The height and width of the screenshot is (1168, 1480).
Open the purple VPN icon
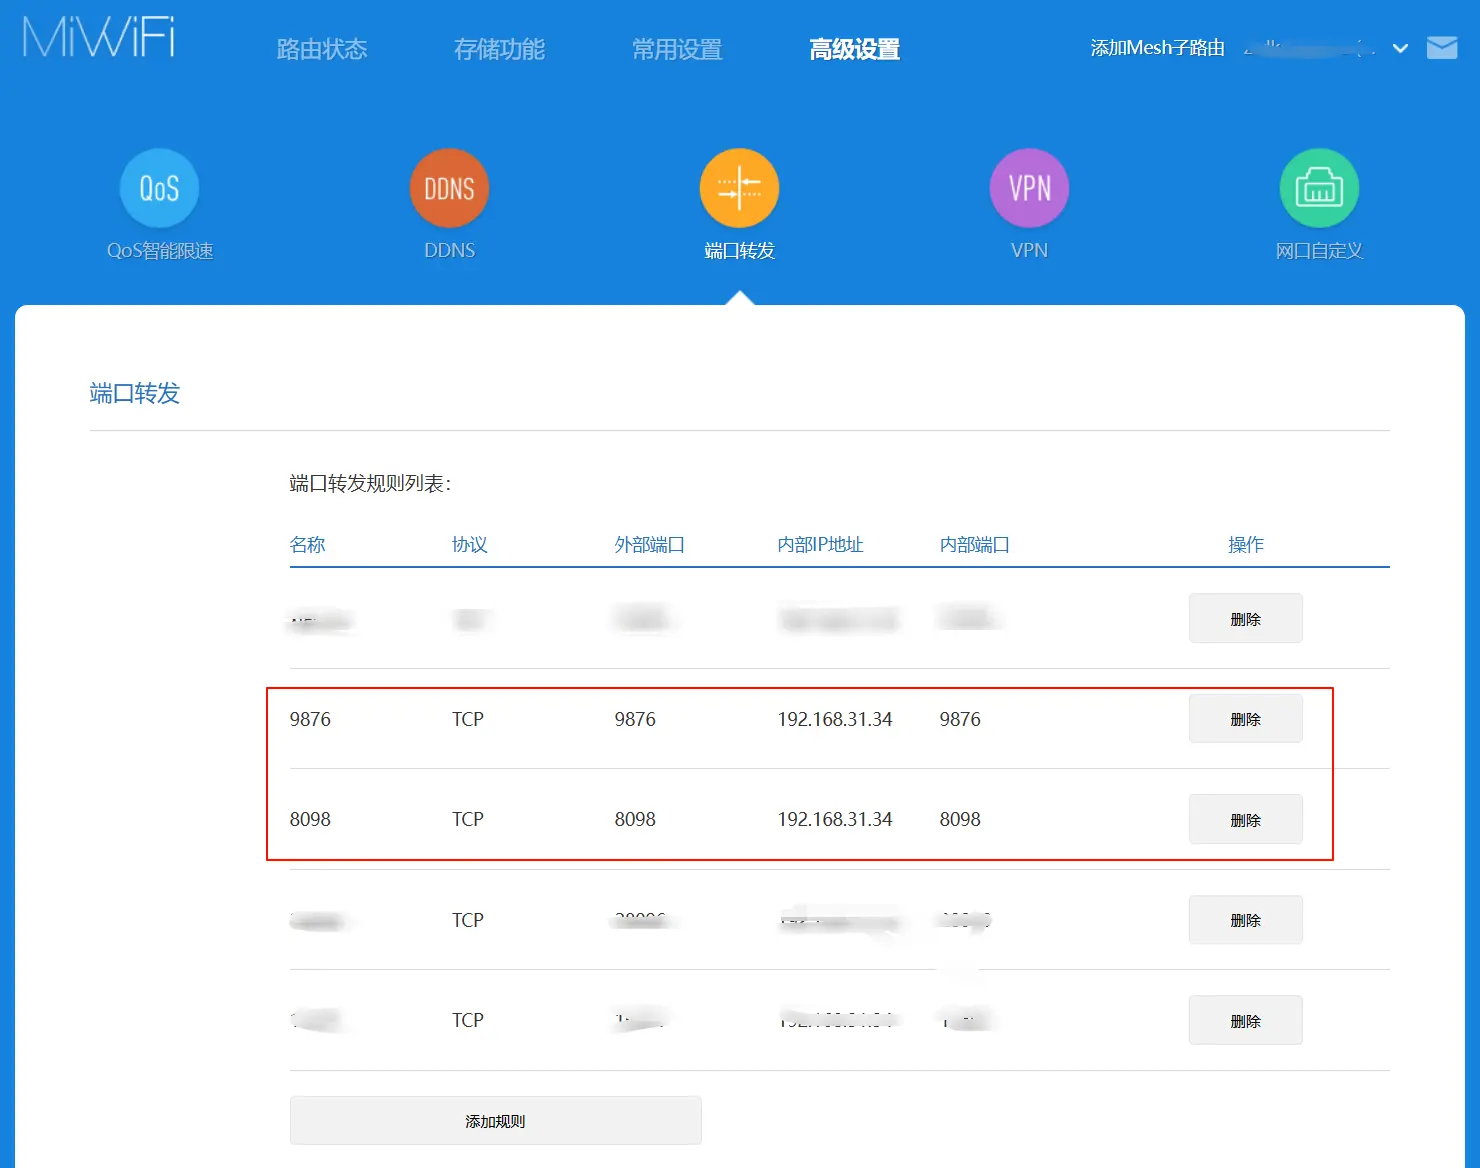click(x=1029, y=189)
